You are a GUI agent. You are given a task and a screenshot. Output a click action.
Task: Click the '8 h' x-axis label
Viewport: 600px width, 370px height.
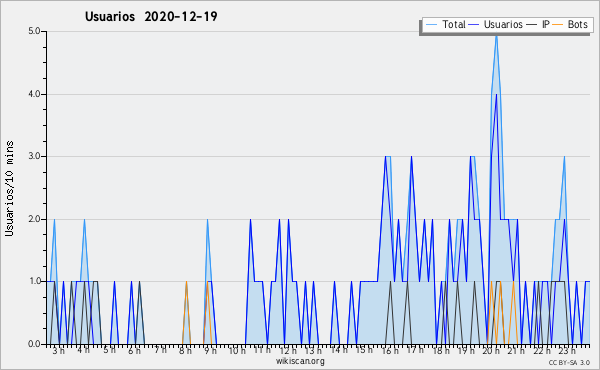pos(185,350)
